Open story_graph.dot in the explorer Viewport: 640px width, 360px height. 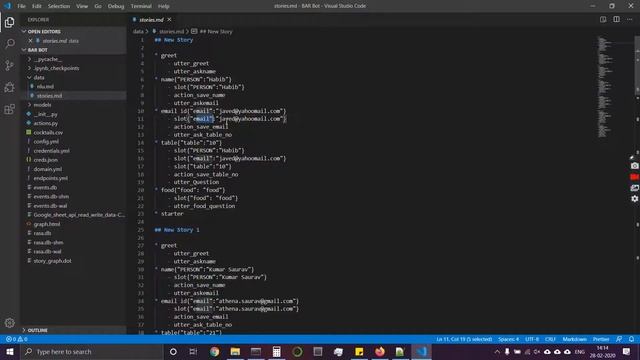point(52,261)
